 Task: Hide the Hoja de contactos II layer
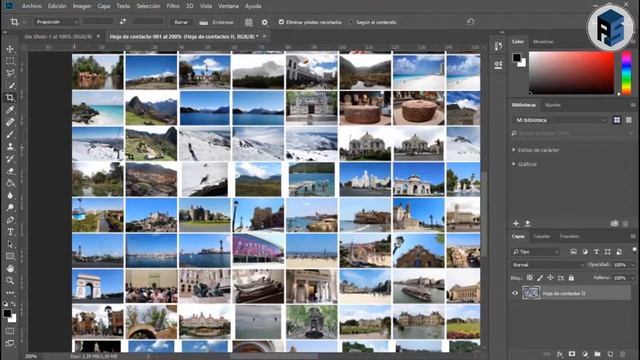[515, 293]
